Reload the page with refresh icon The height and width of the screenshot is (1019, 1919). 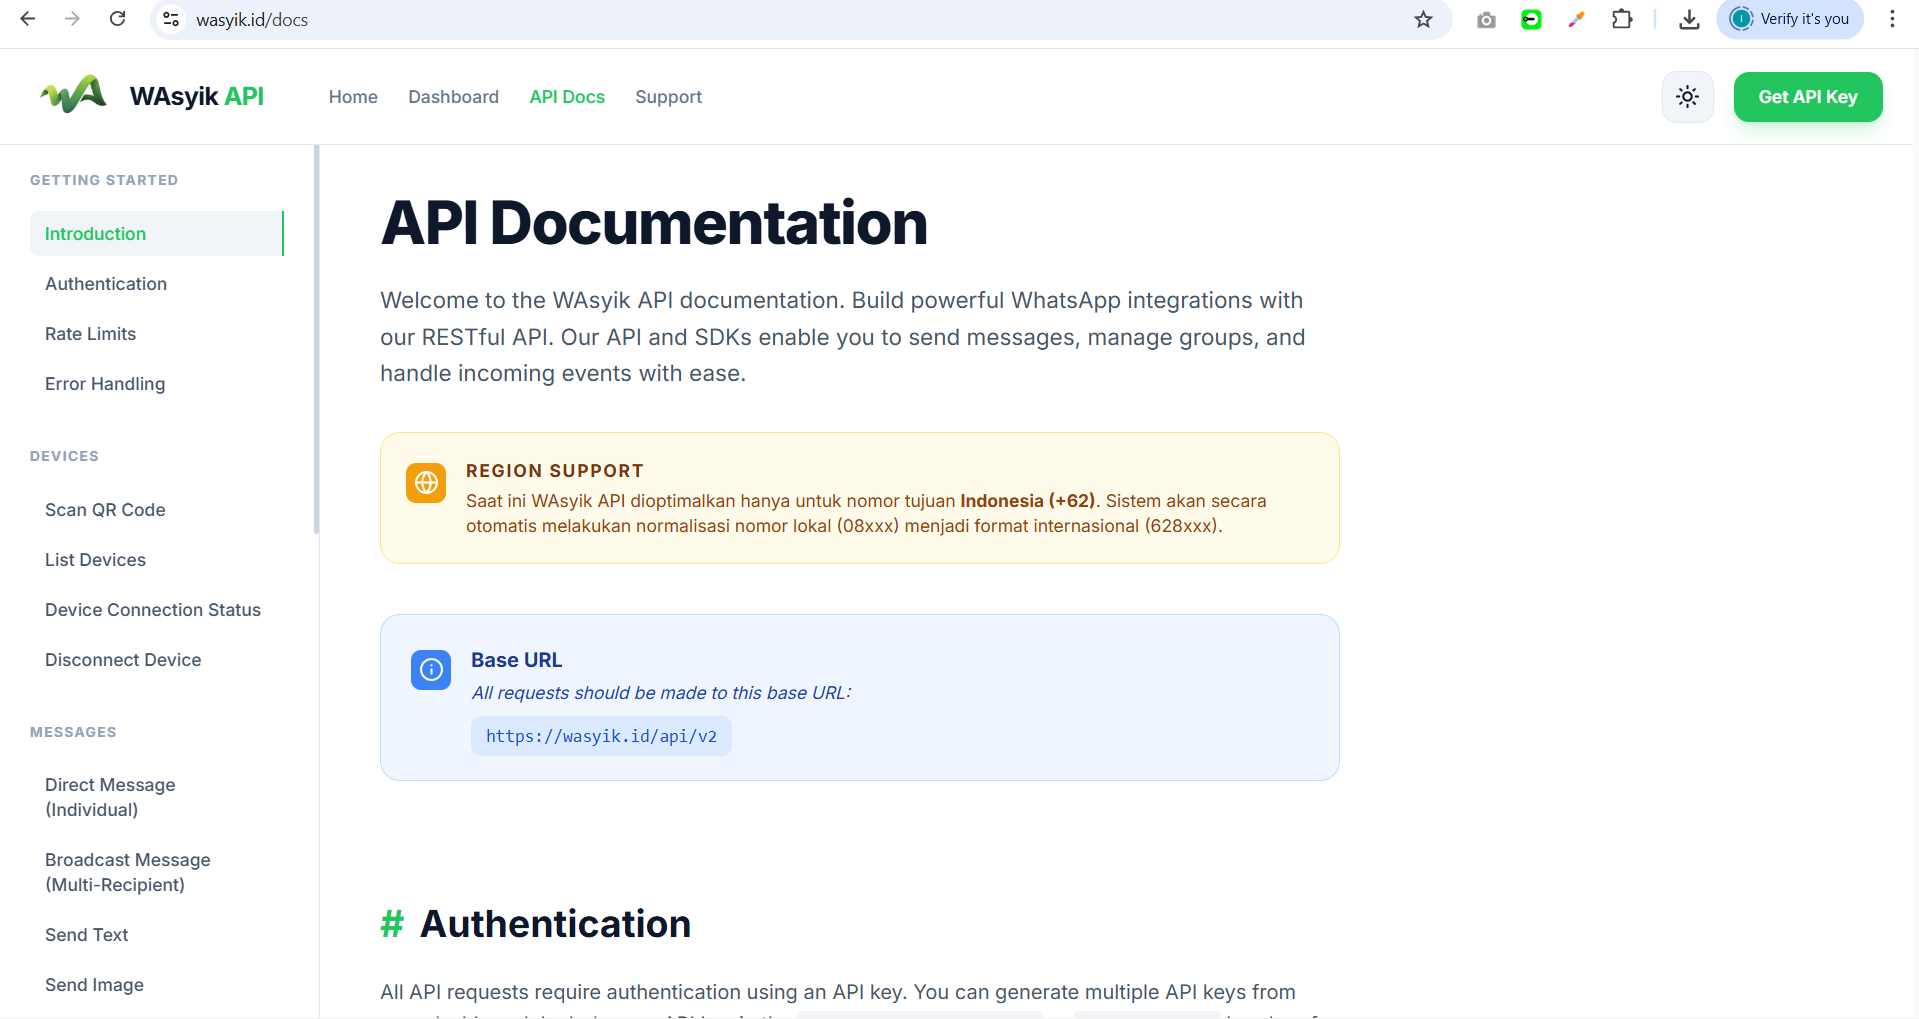click(117, 19)
